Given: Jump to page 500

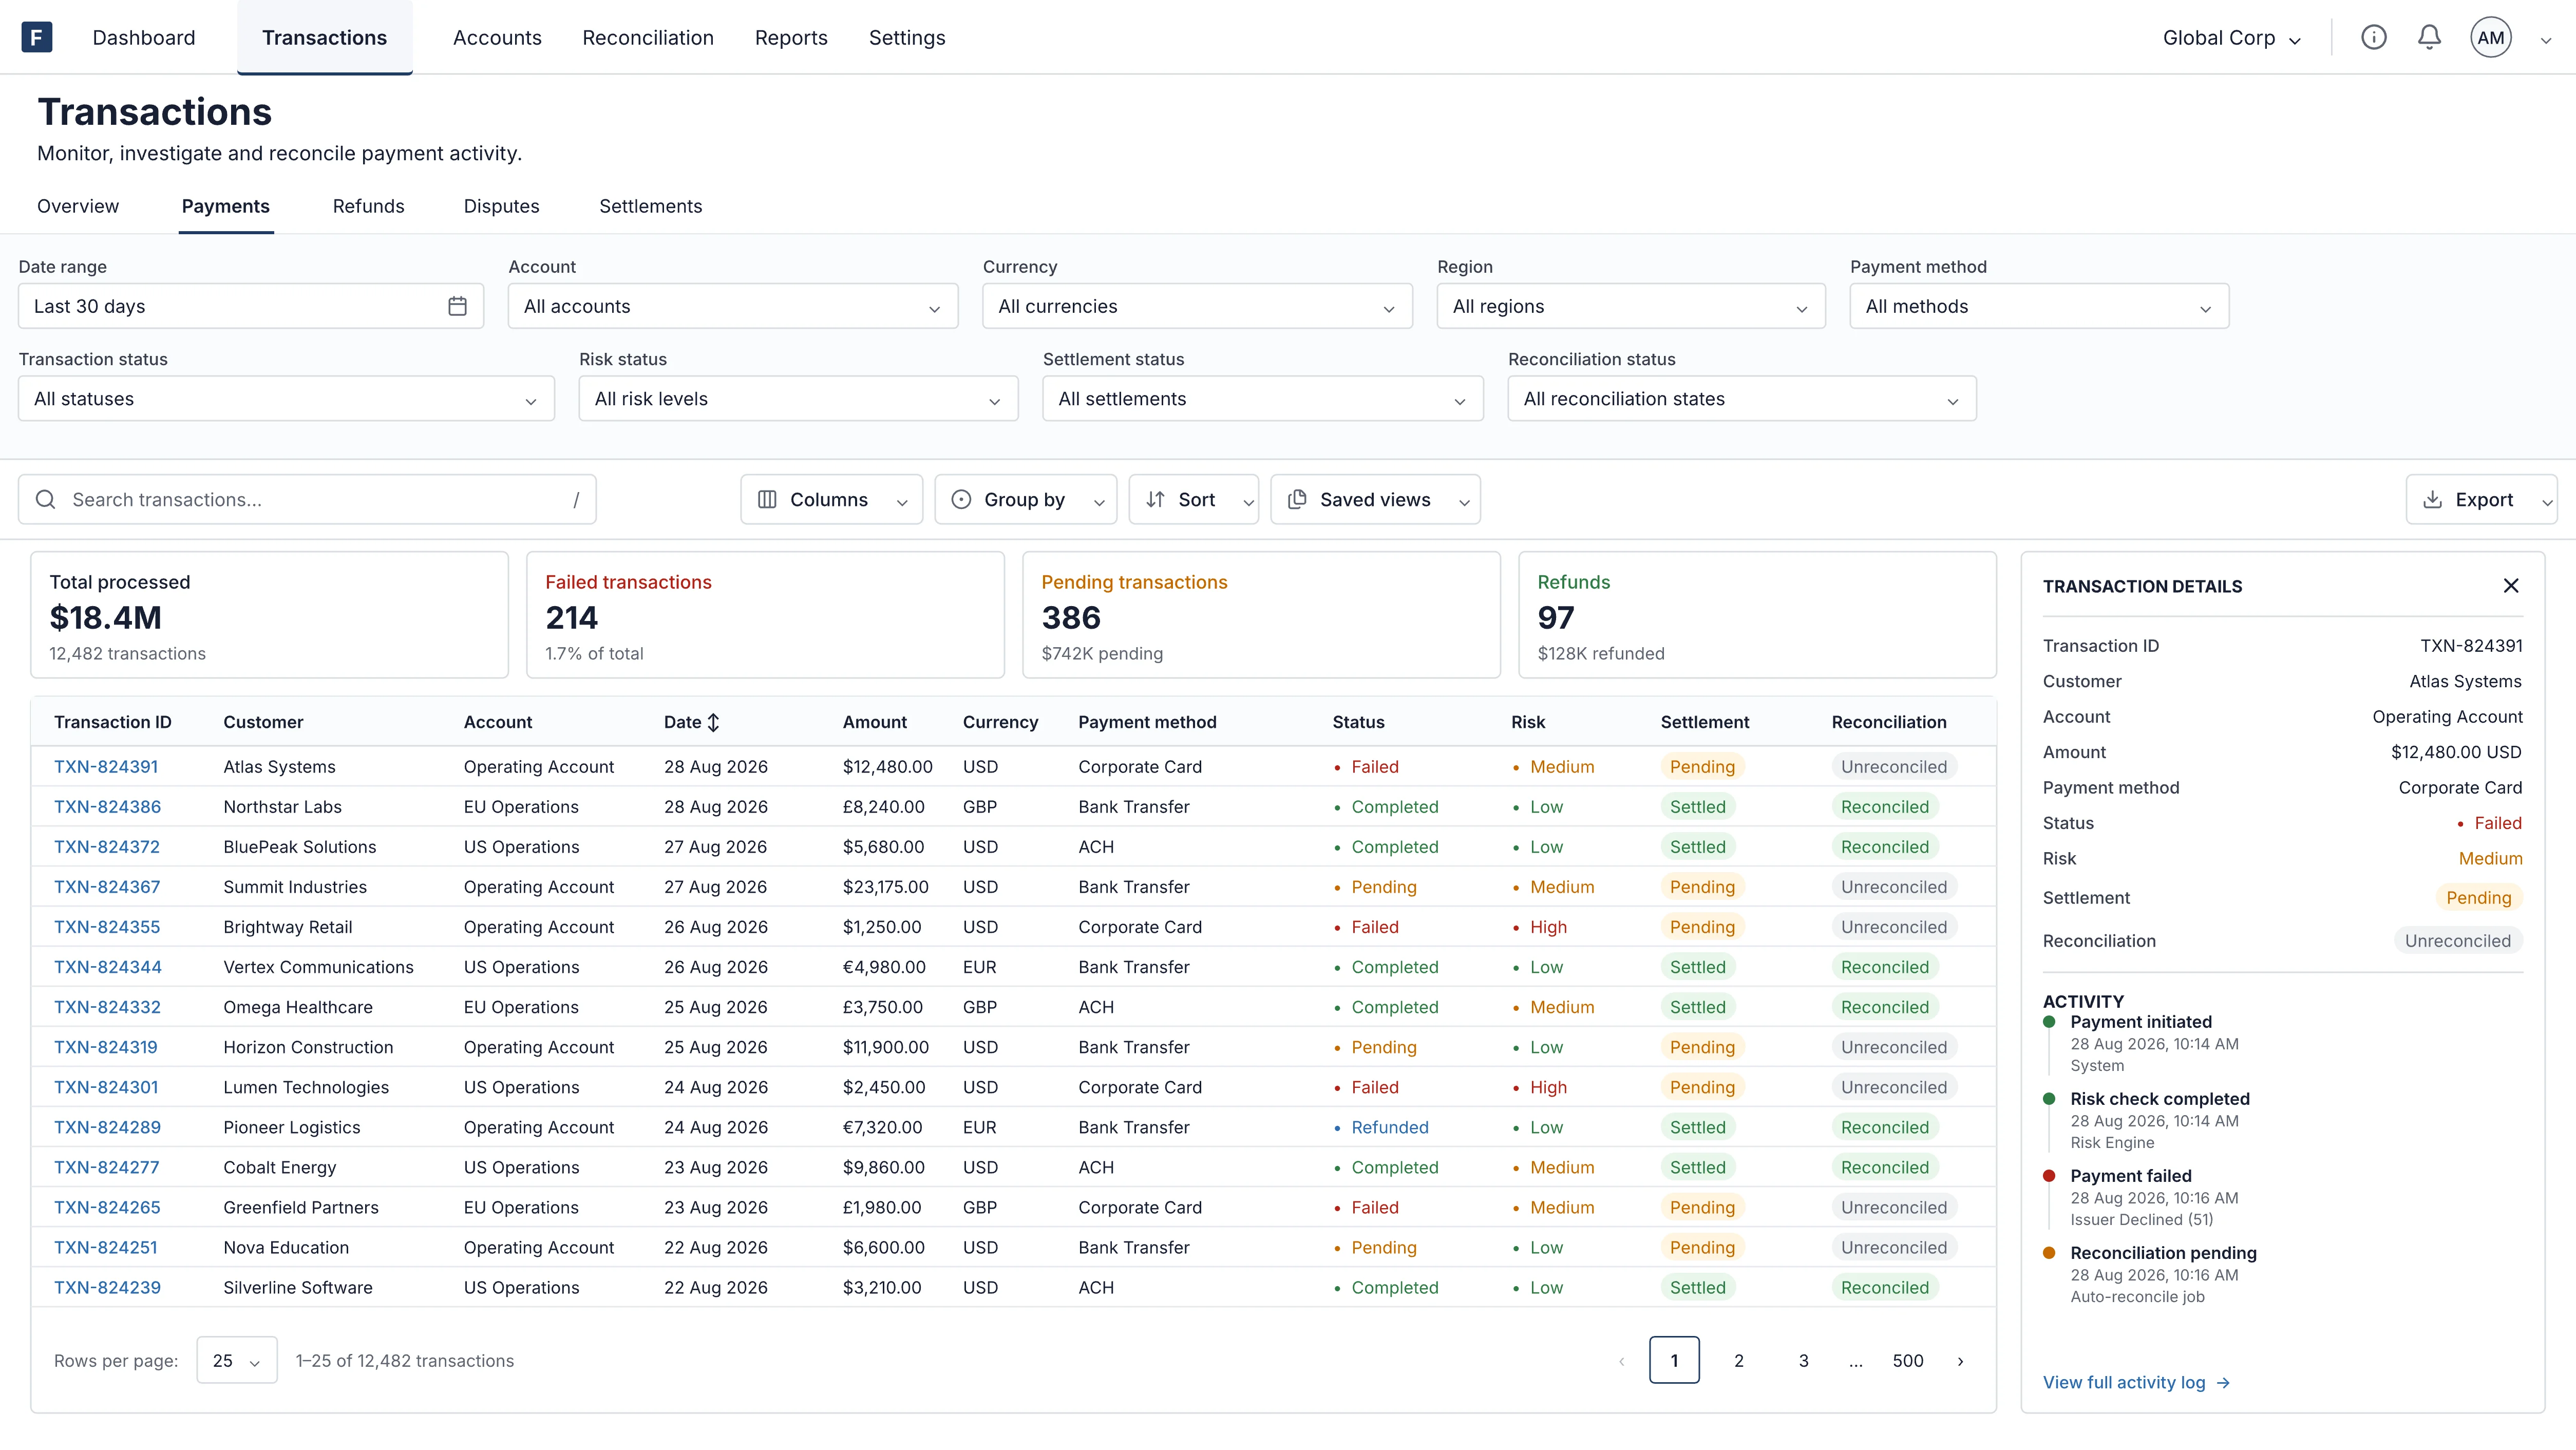Looking at the screenshot, I should coord(1908,1361).
